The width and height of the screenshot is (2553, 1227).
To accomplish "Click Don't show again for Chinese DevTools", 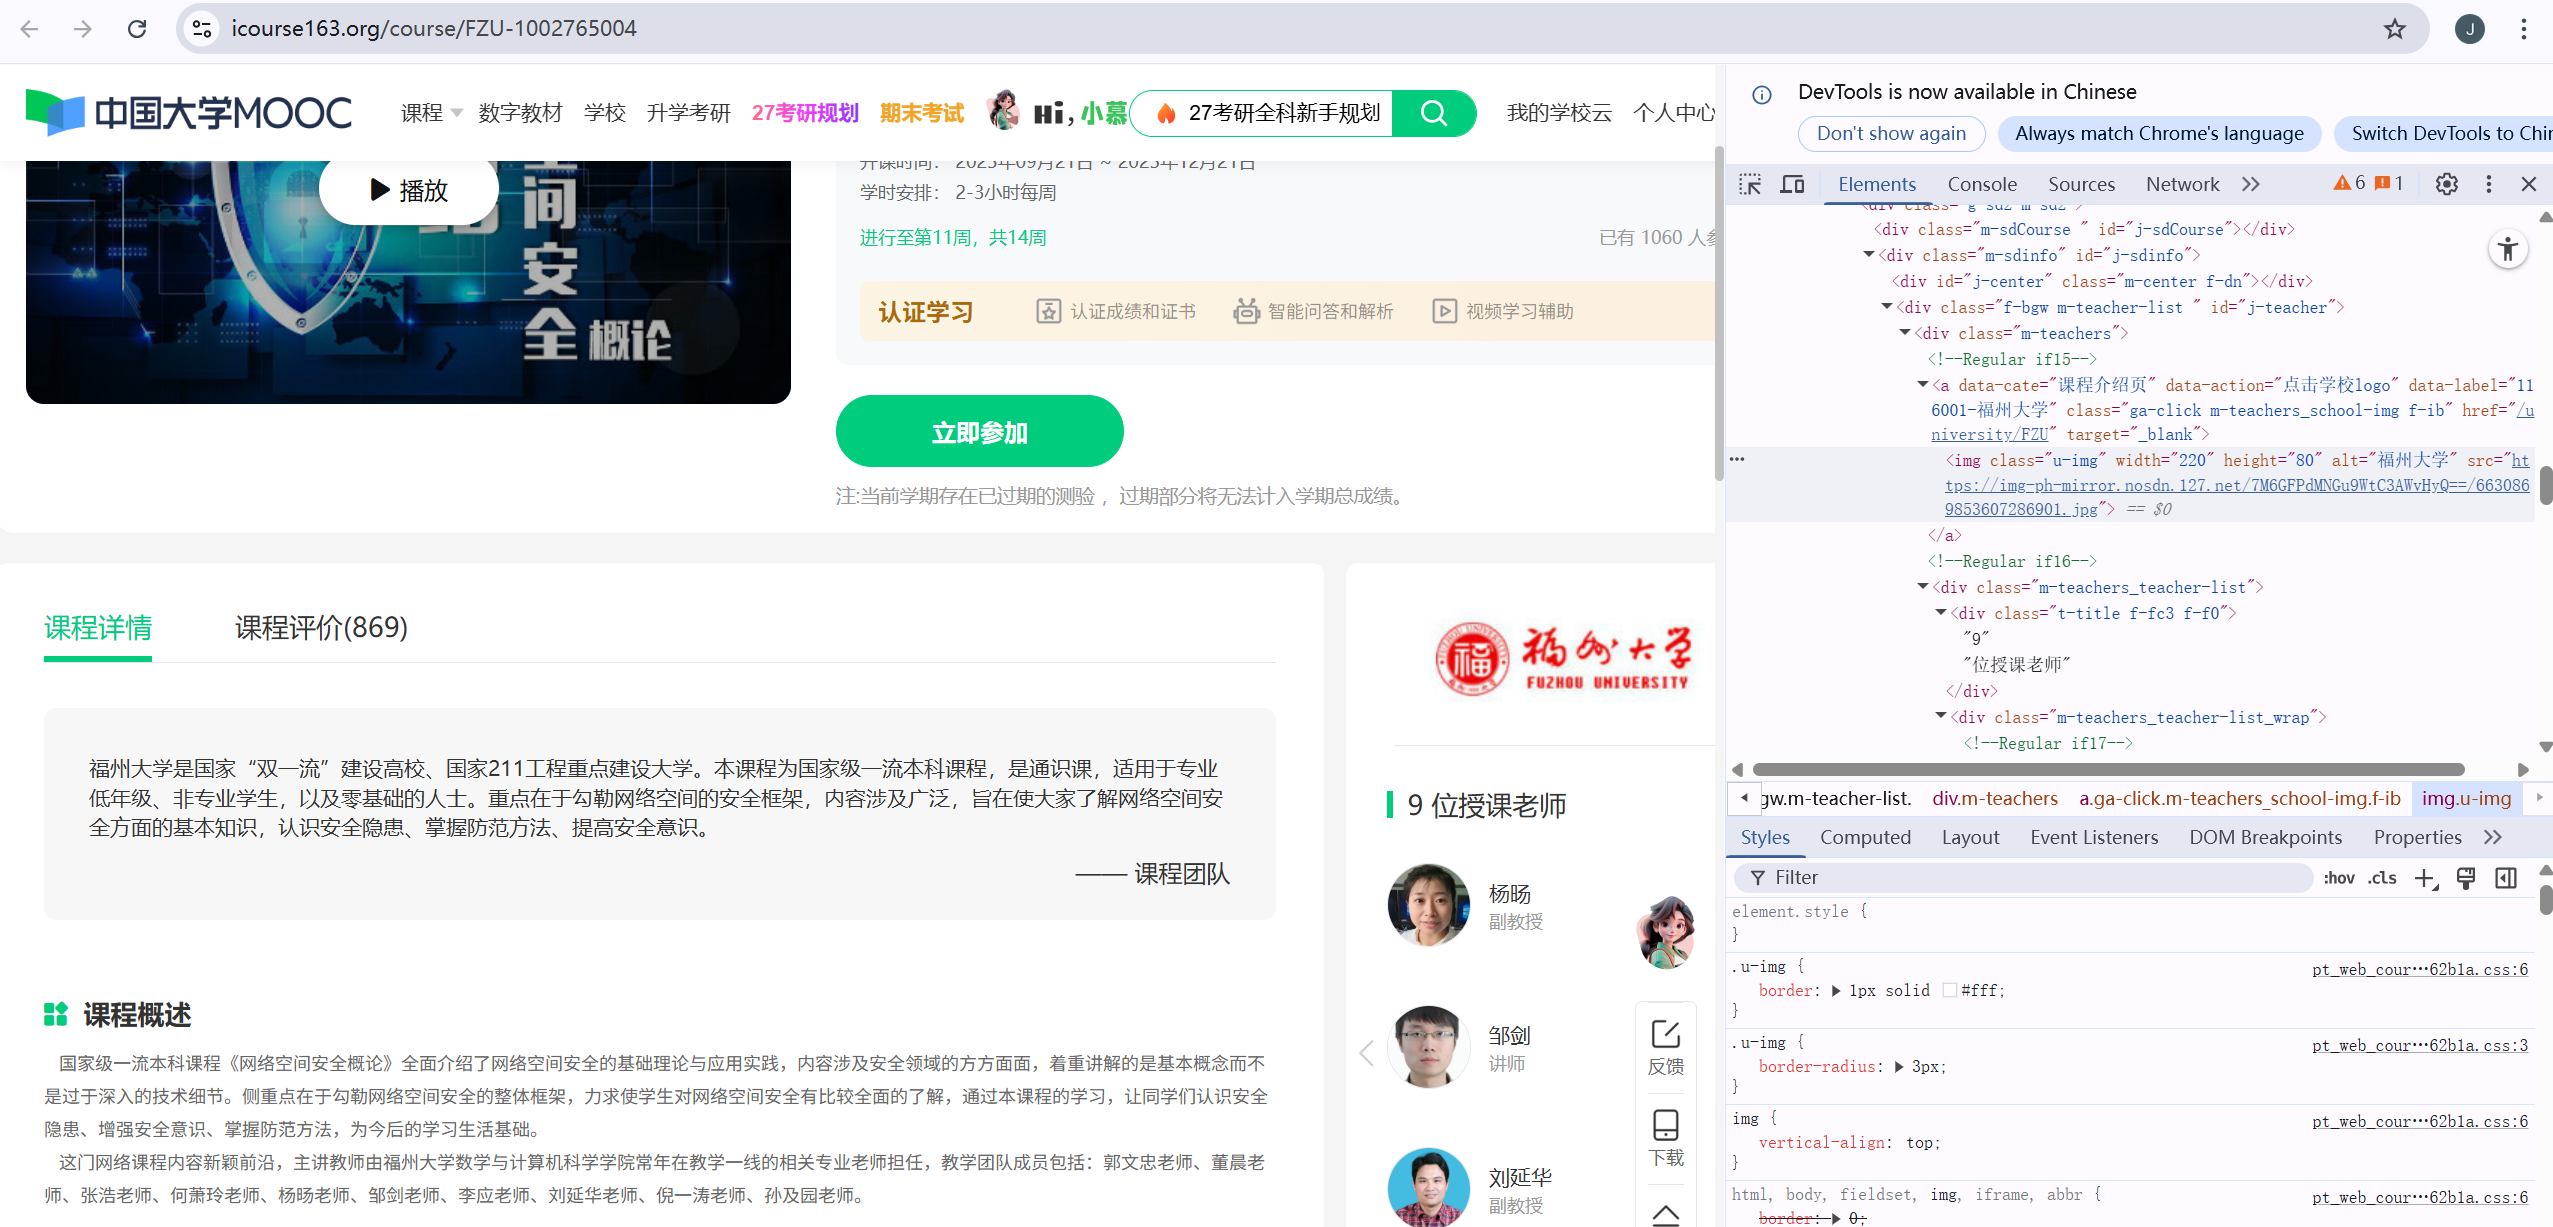I will pyautogui.click(x=1890, y=133).
